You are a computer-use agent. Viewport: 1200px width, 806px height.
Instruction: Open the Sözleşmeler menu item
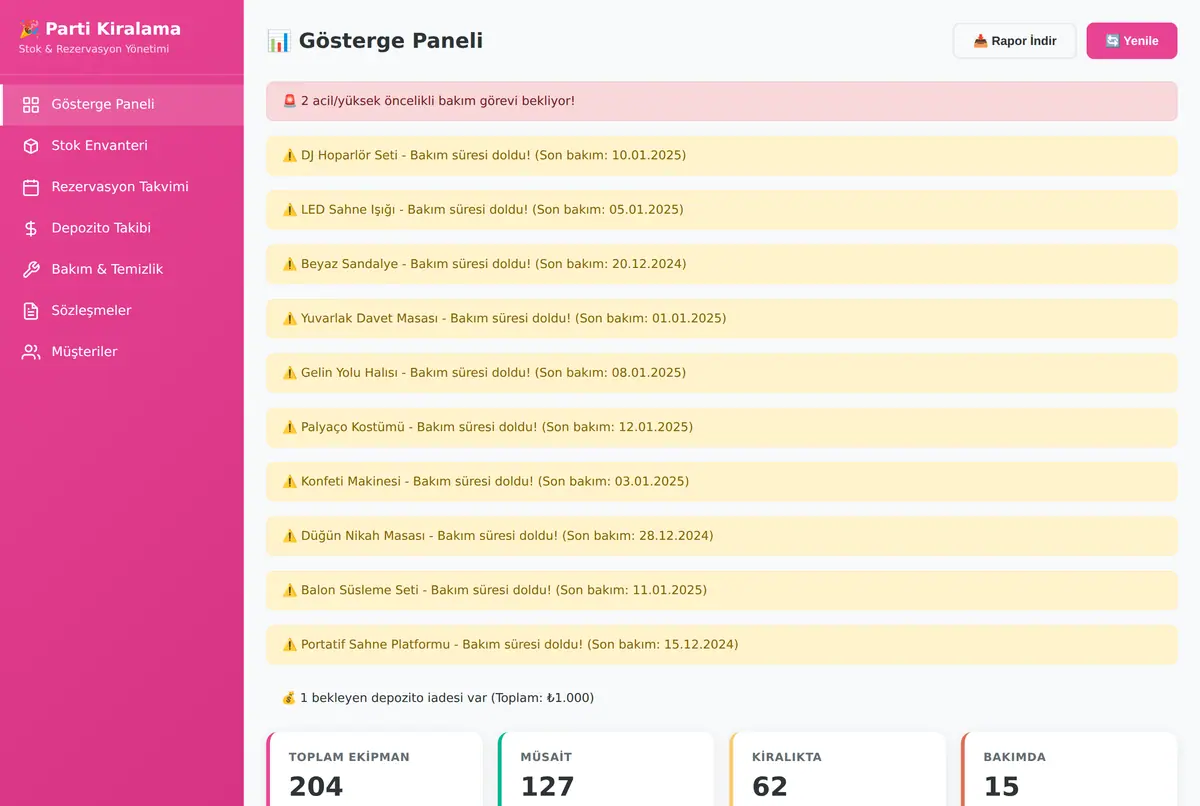click(x=122, y=311)
